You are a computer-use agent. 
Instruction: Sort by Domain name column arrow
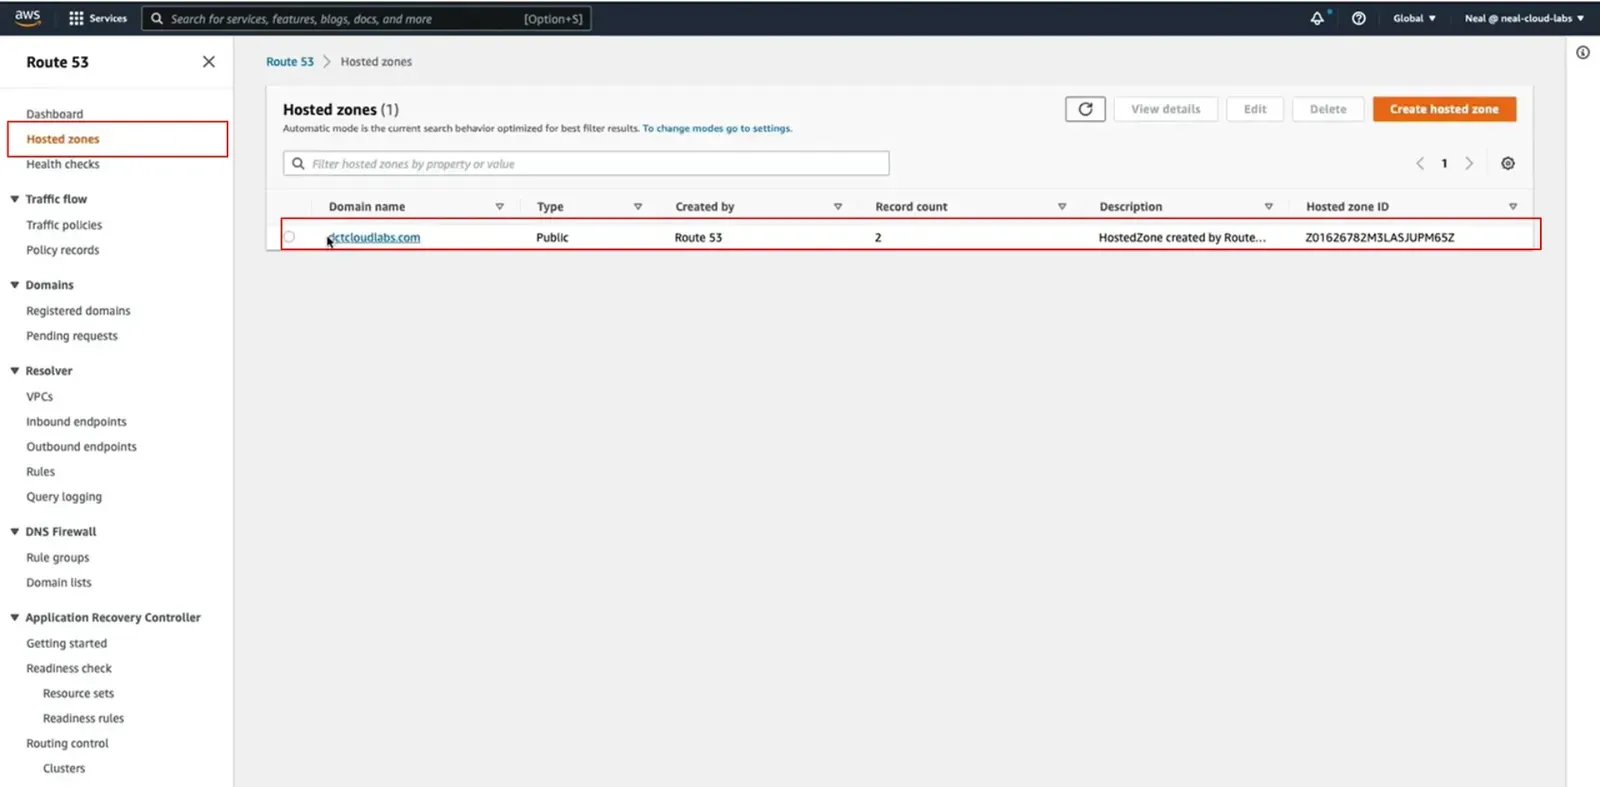[500, 207]
